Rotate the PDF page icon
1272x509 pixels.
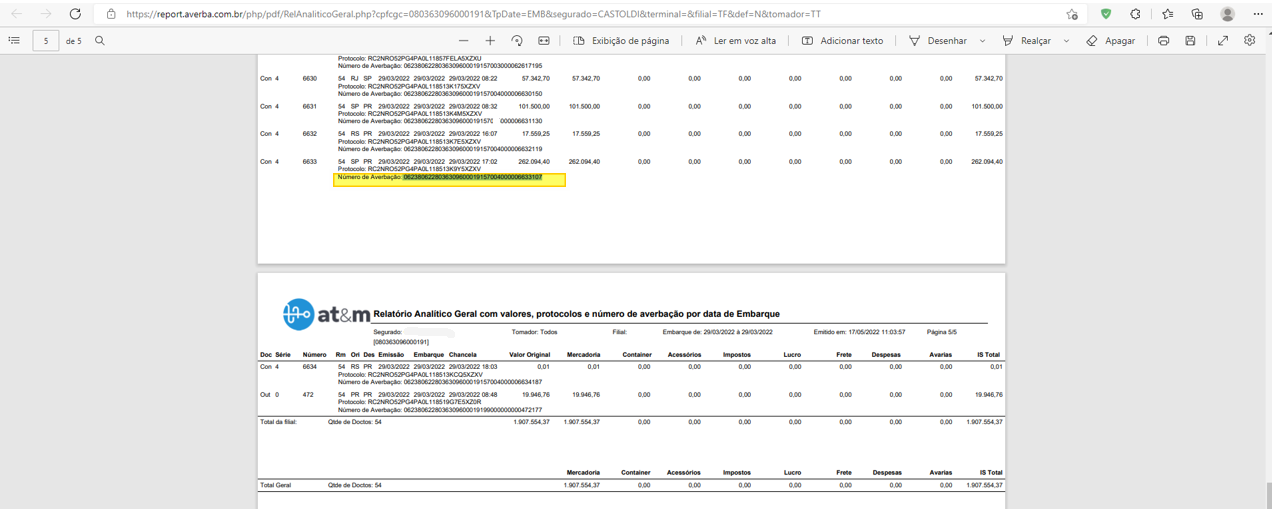tap(517, 41)
